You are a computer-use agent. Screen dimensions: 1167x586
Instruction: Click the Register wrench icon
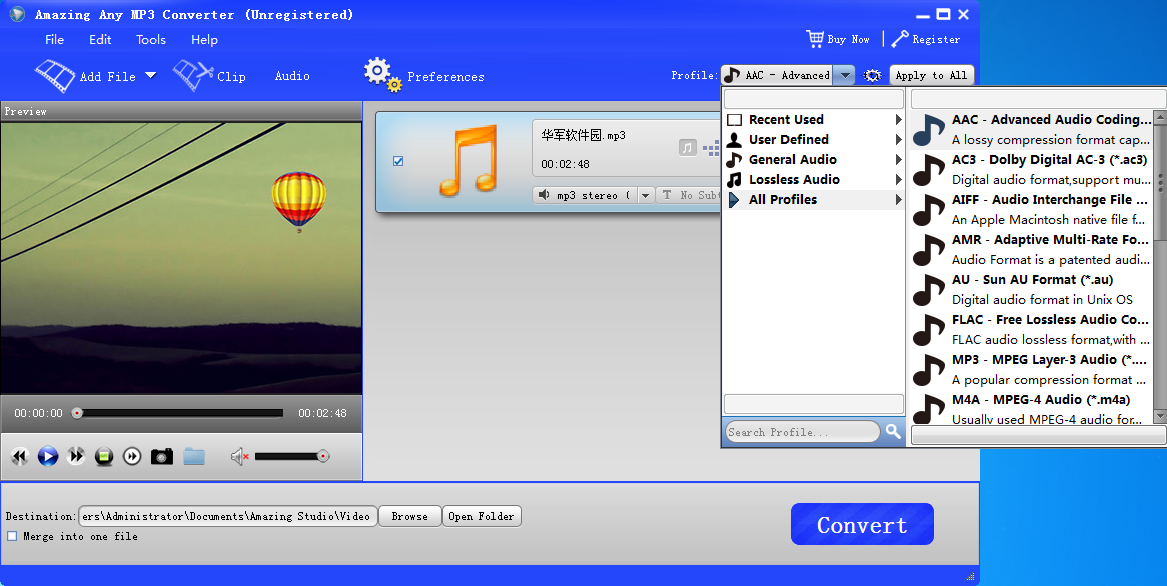[901, 39]
